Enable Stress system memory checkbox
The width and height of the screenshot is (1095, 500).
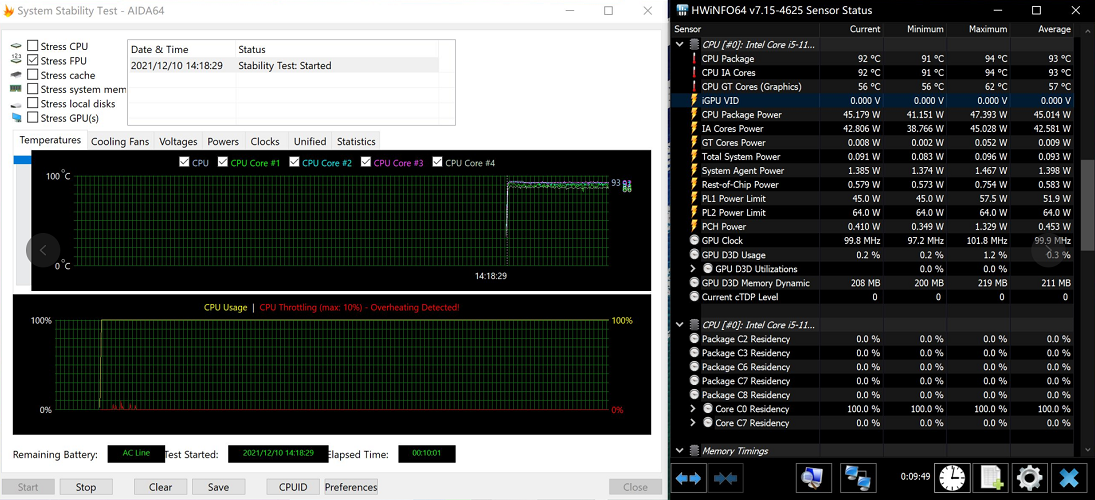(x=32, y=89)
